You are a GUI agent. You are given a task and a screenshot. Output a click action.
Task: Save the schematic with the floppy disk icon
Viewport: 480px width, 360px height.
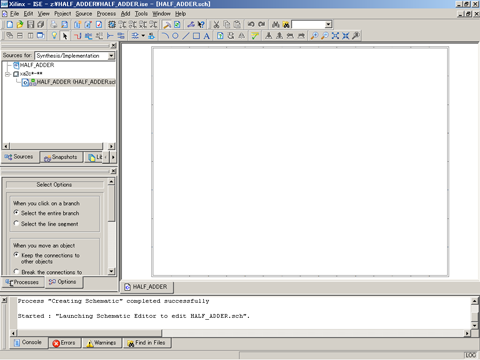point(30,24)
